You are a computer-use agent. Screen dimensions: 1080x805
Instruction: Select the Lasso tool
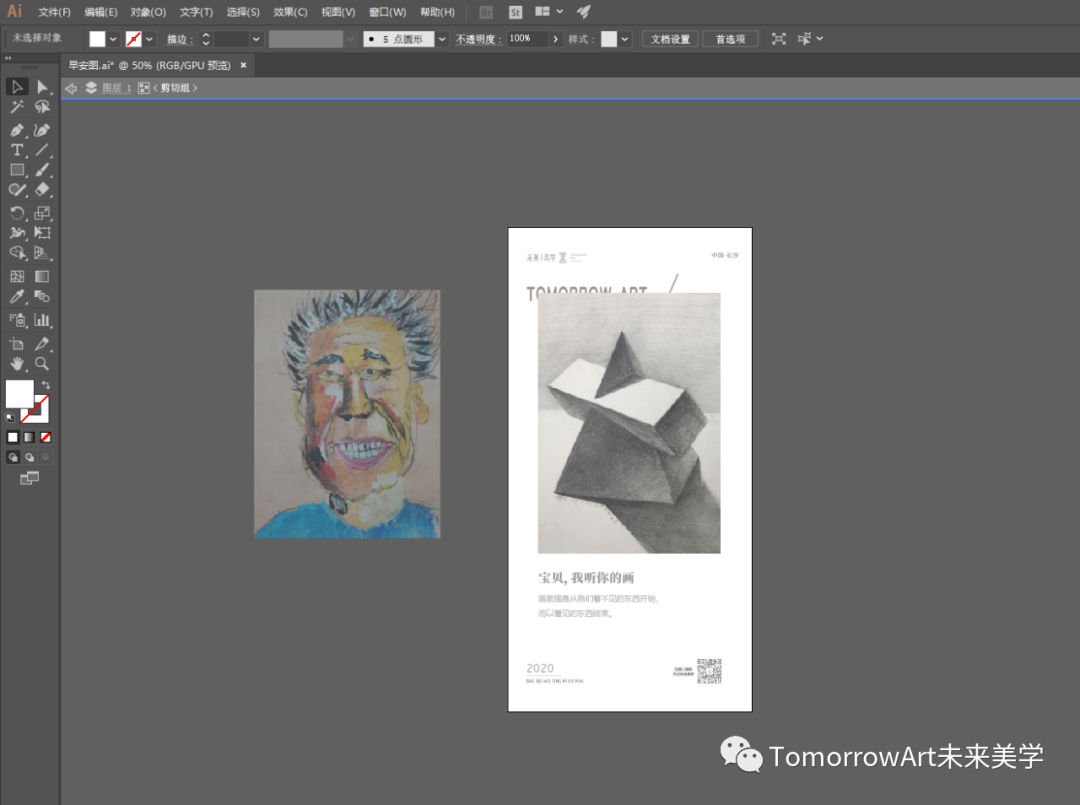click(x=42, y=107)
